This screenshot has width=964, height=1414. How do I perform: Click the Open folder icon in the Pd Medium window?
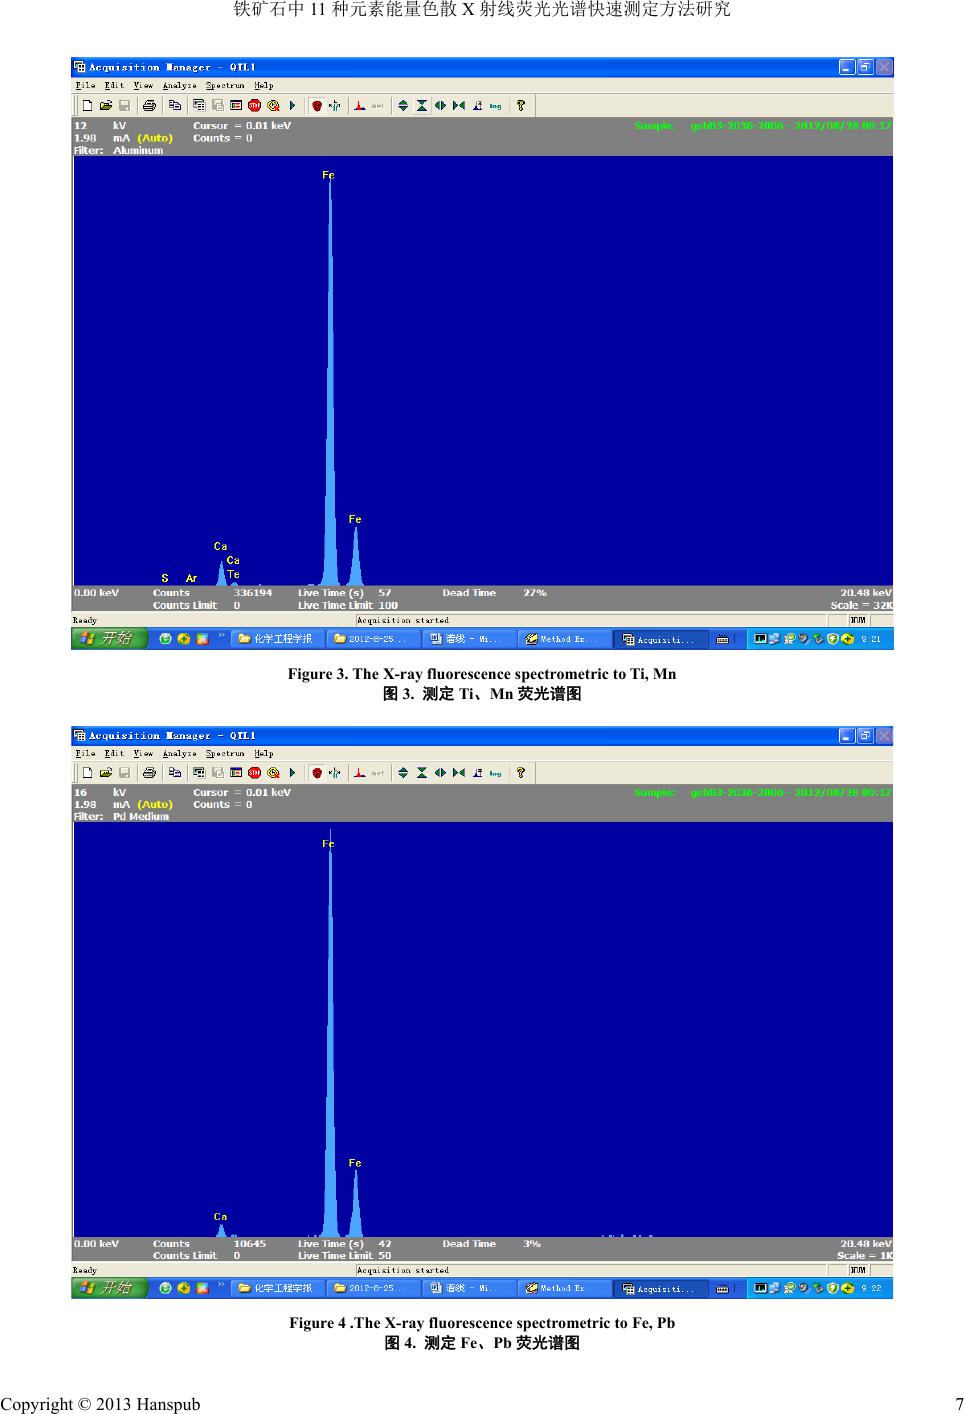pos(105,773)
